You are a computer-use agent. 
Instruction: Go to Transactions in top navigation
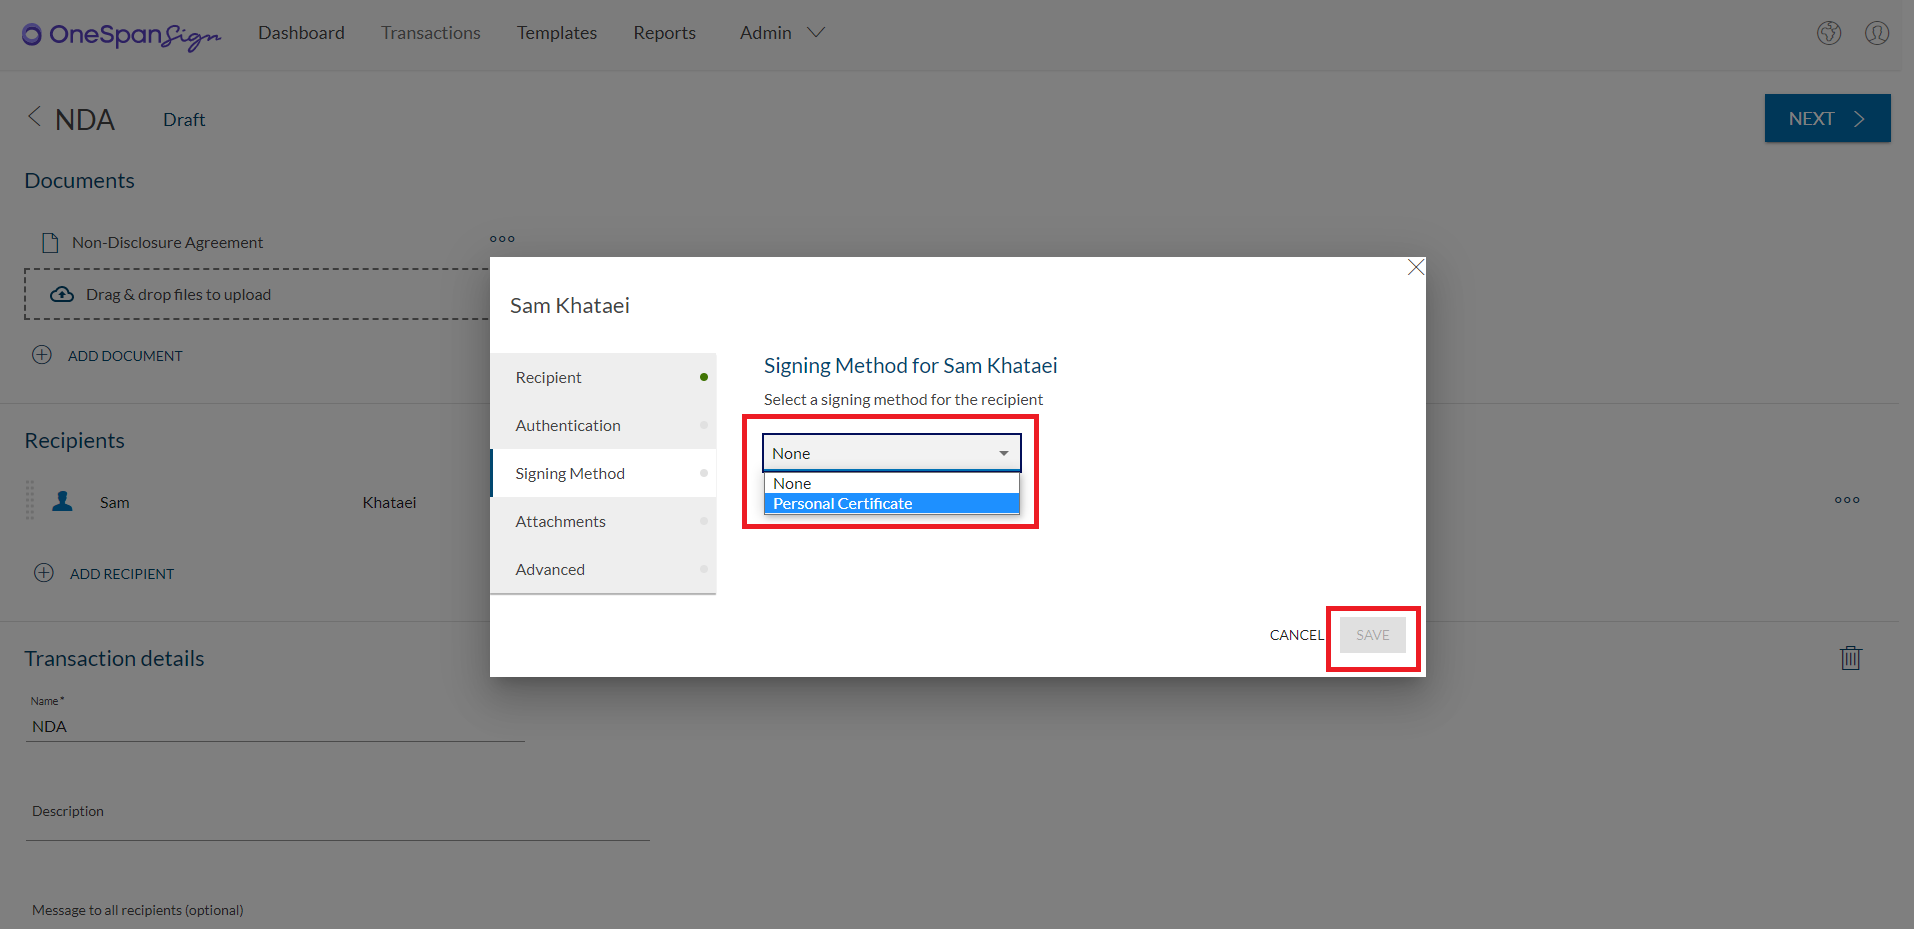[431, 32]
